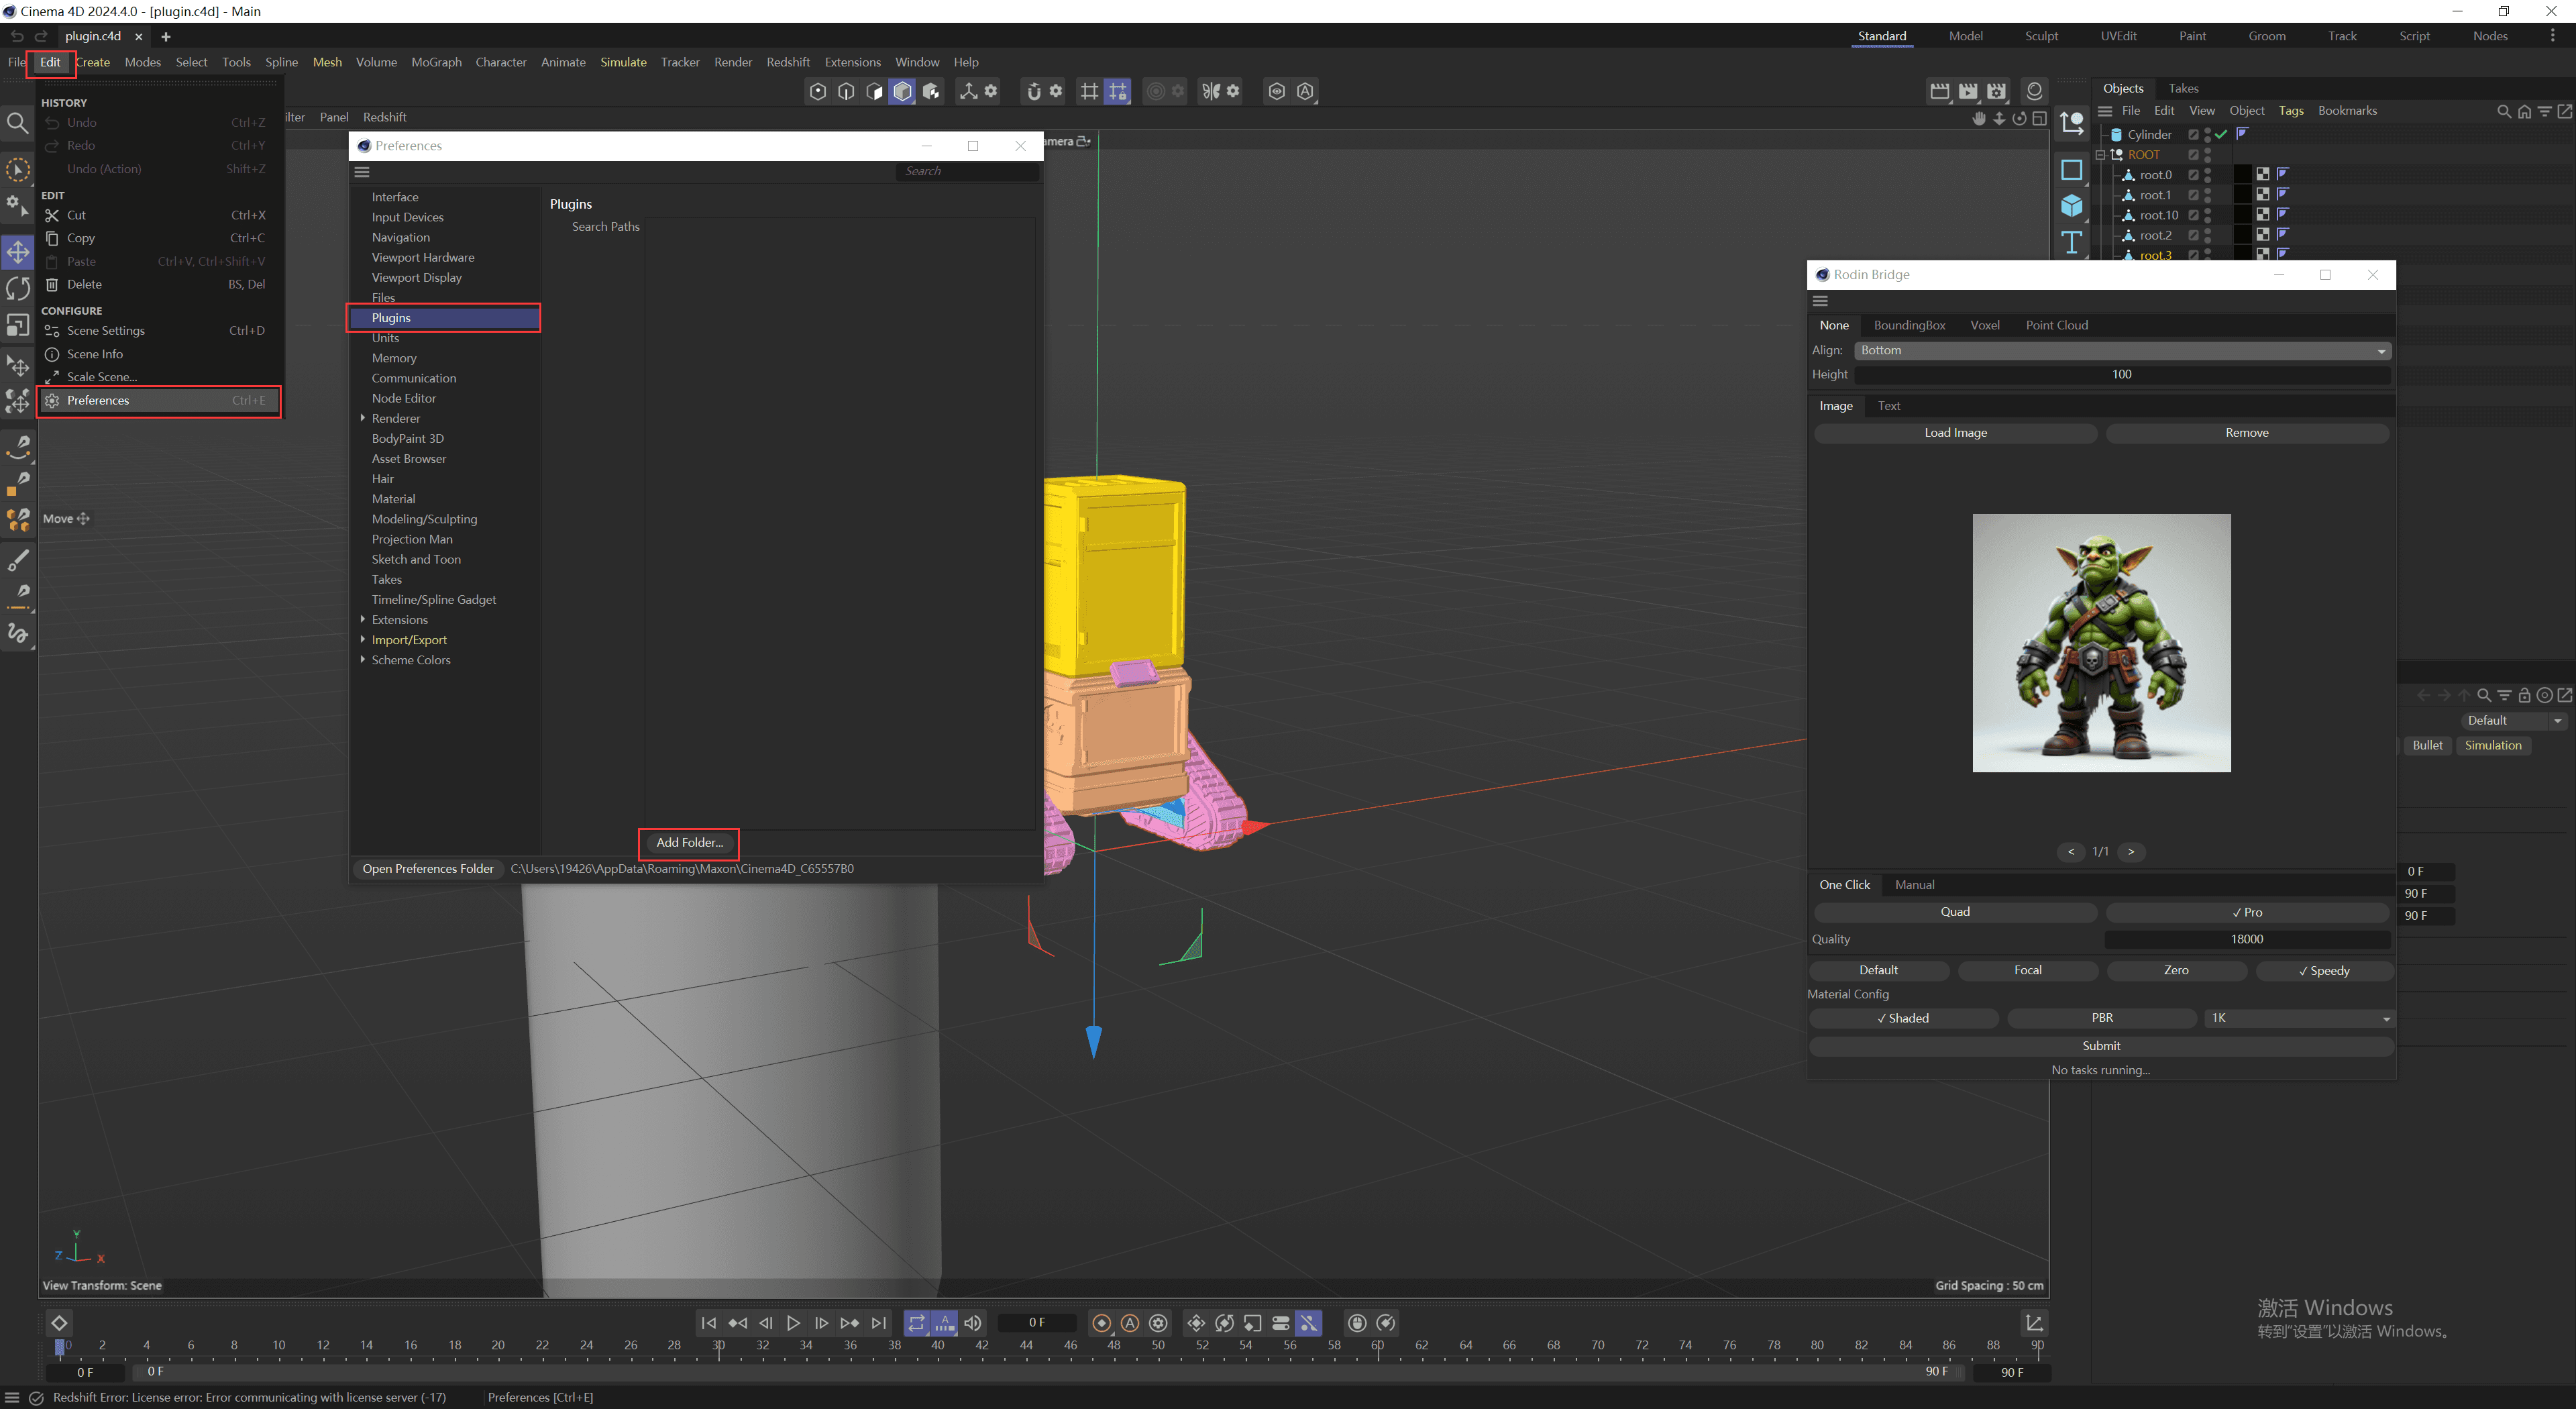Toggle the snap magnet icon in top toolbar

(x=1034, y=91)
